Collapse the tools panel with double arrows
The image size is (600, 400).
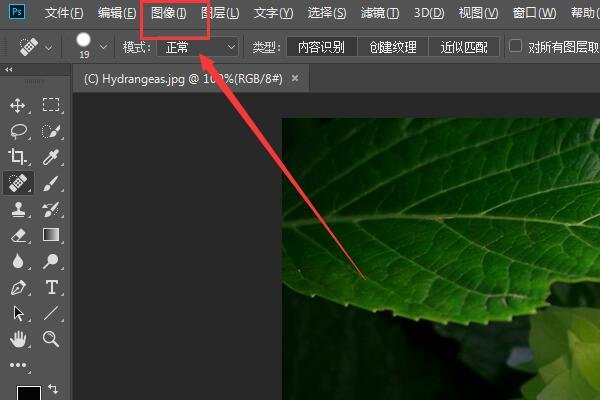9,69
